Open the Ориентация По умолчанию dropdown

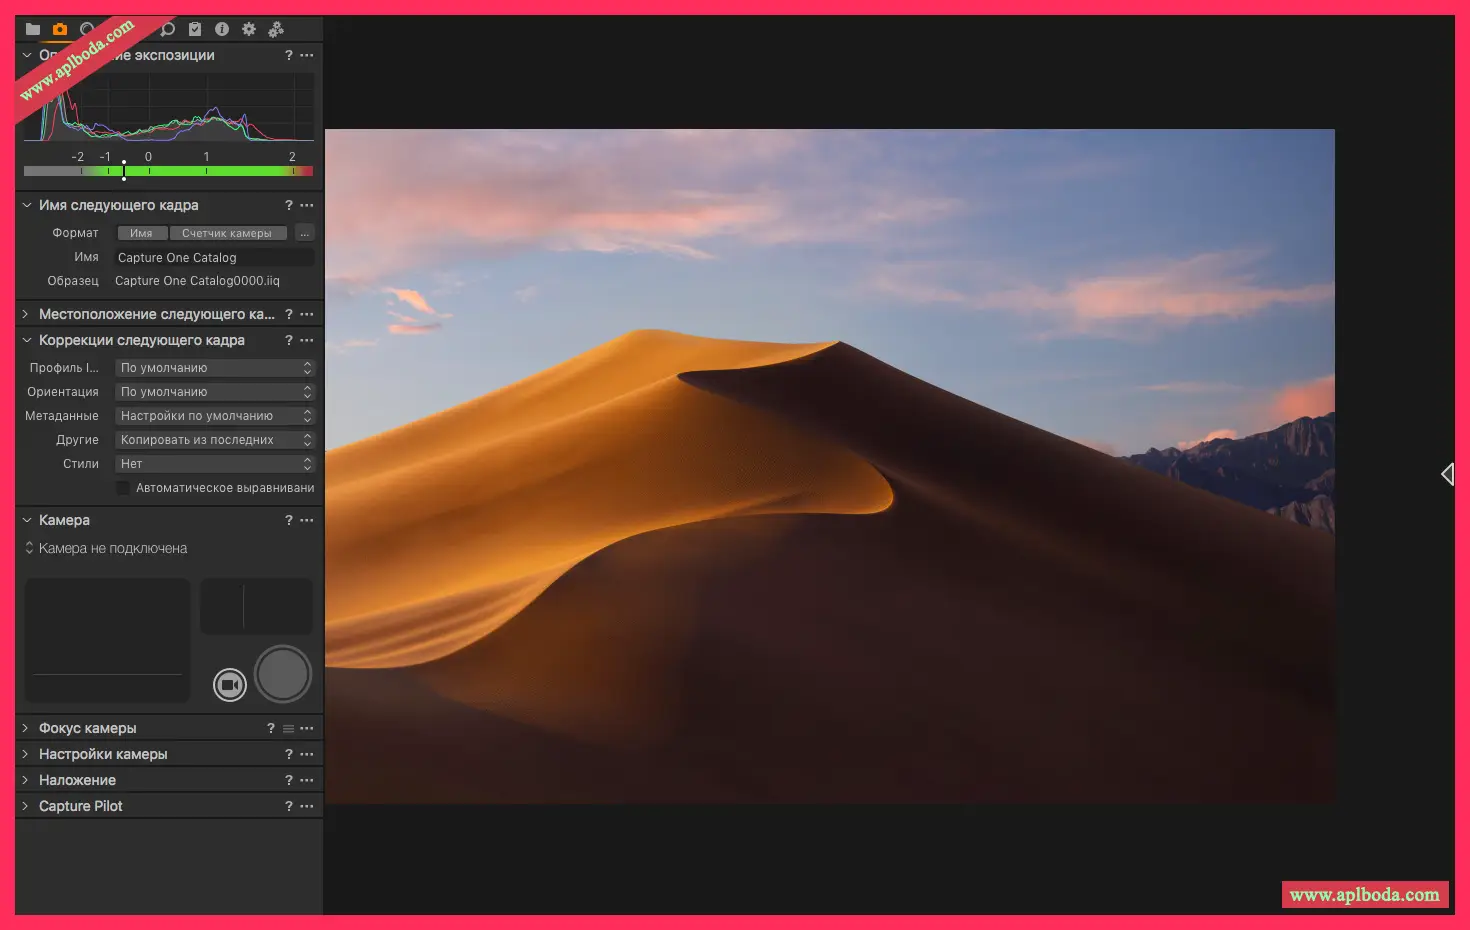tap(214, 391)
